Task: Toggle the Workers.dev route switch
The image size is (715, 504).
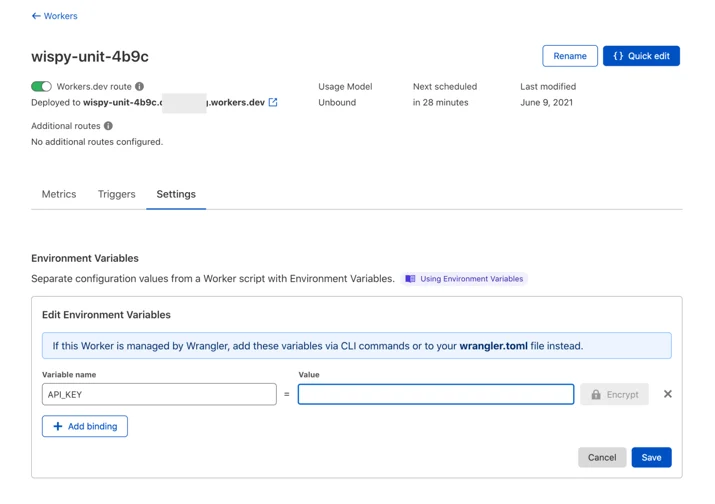Action: [41, 86]
